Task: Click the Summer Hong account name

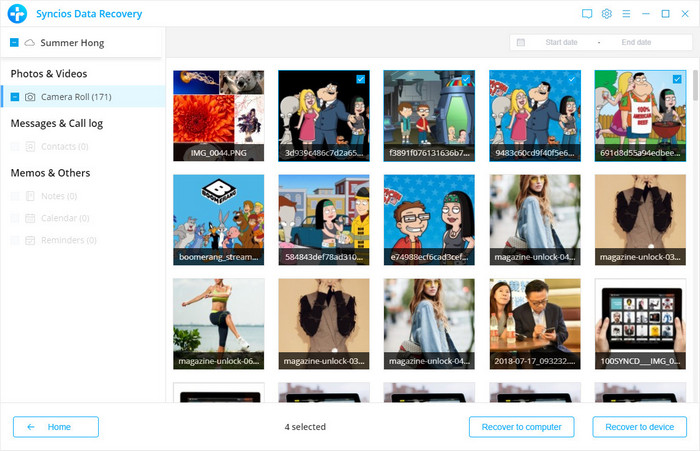Action: tap(72, 43)
